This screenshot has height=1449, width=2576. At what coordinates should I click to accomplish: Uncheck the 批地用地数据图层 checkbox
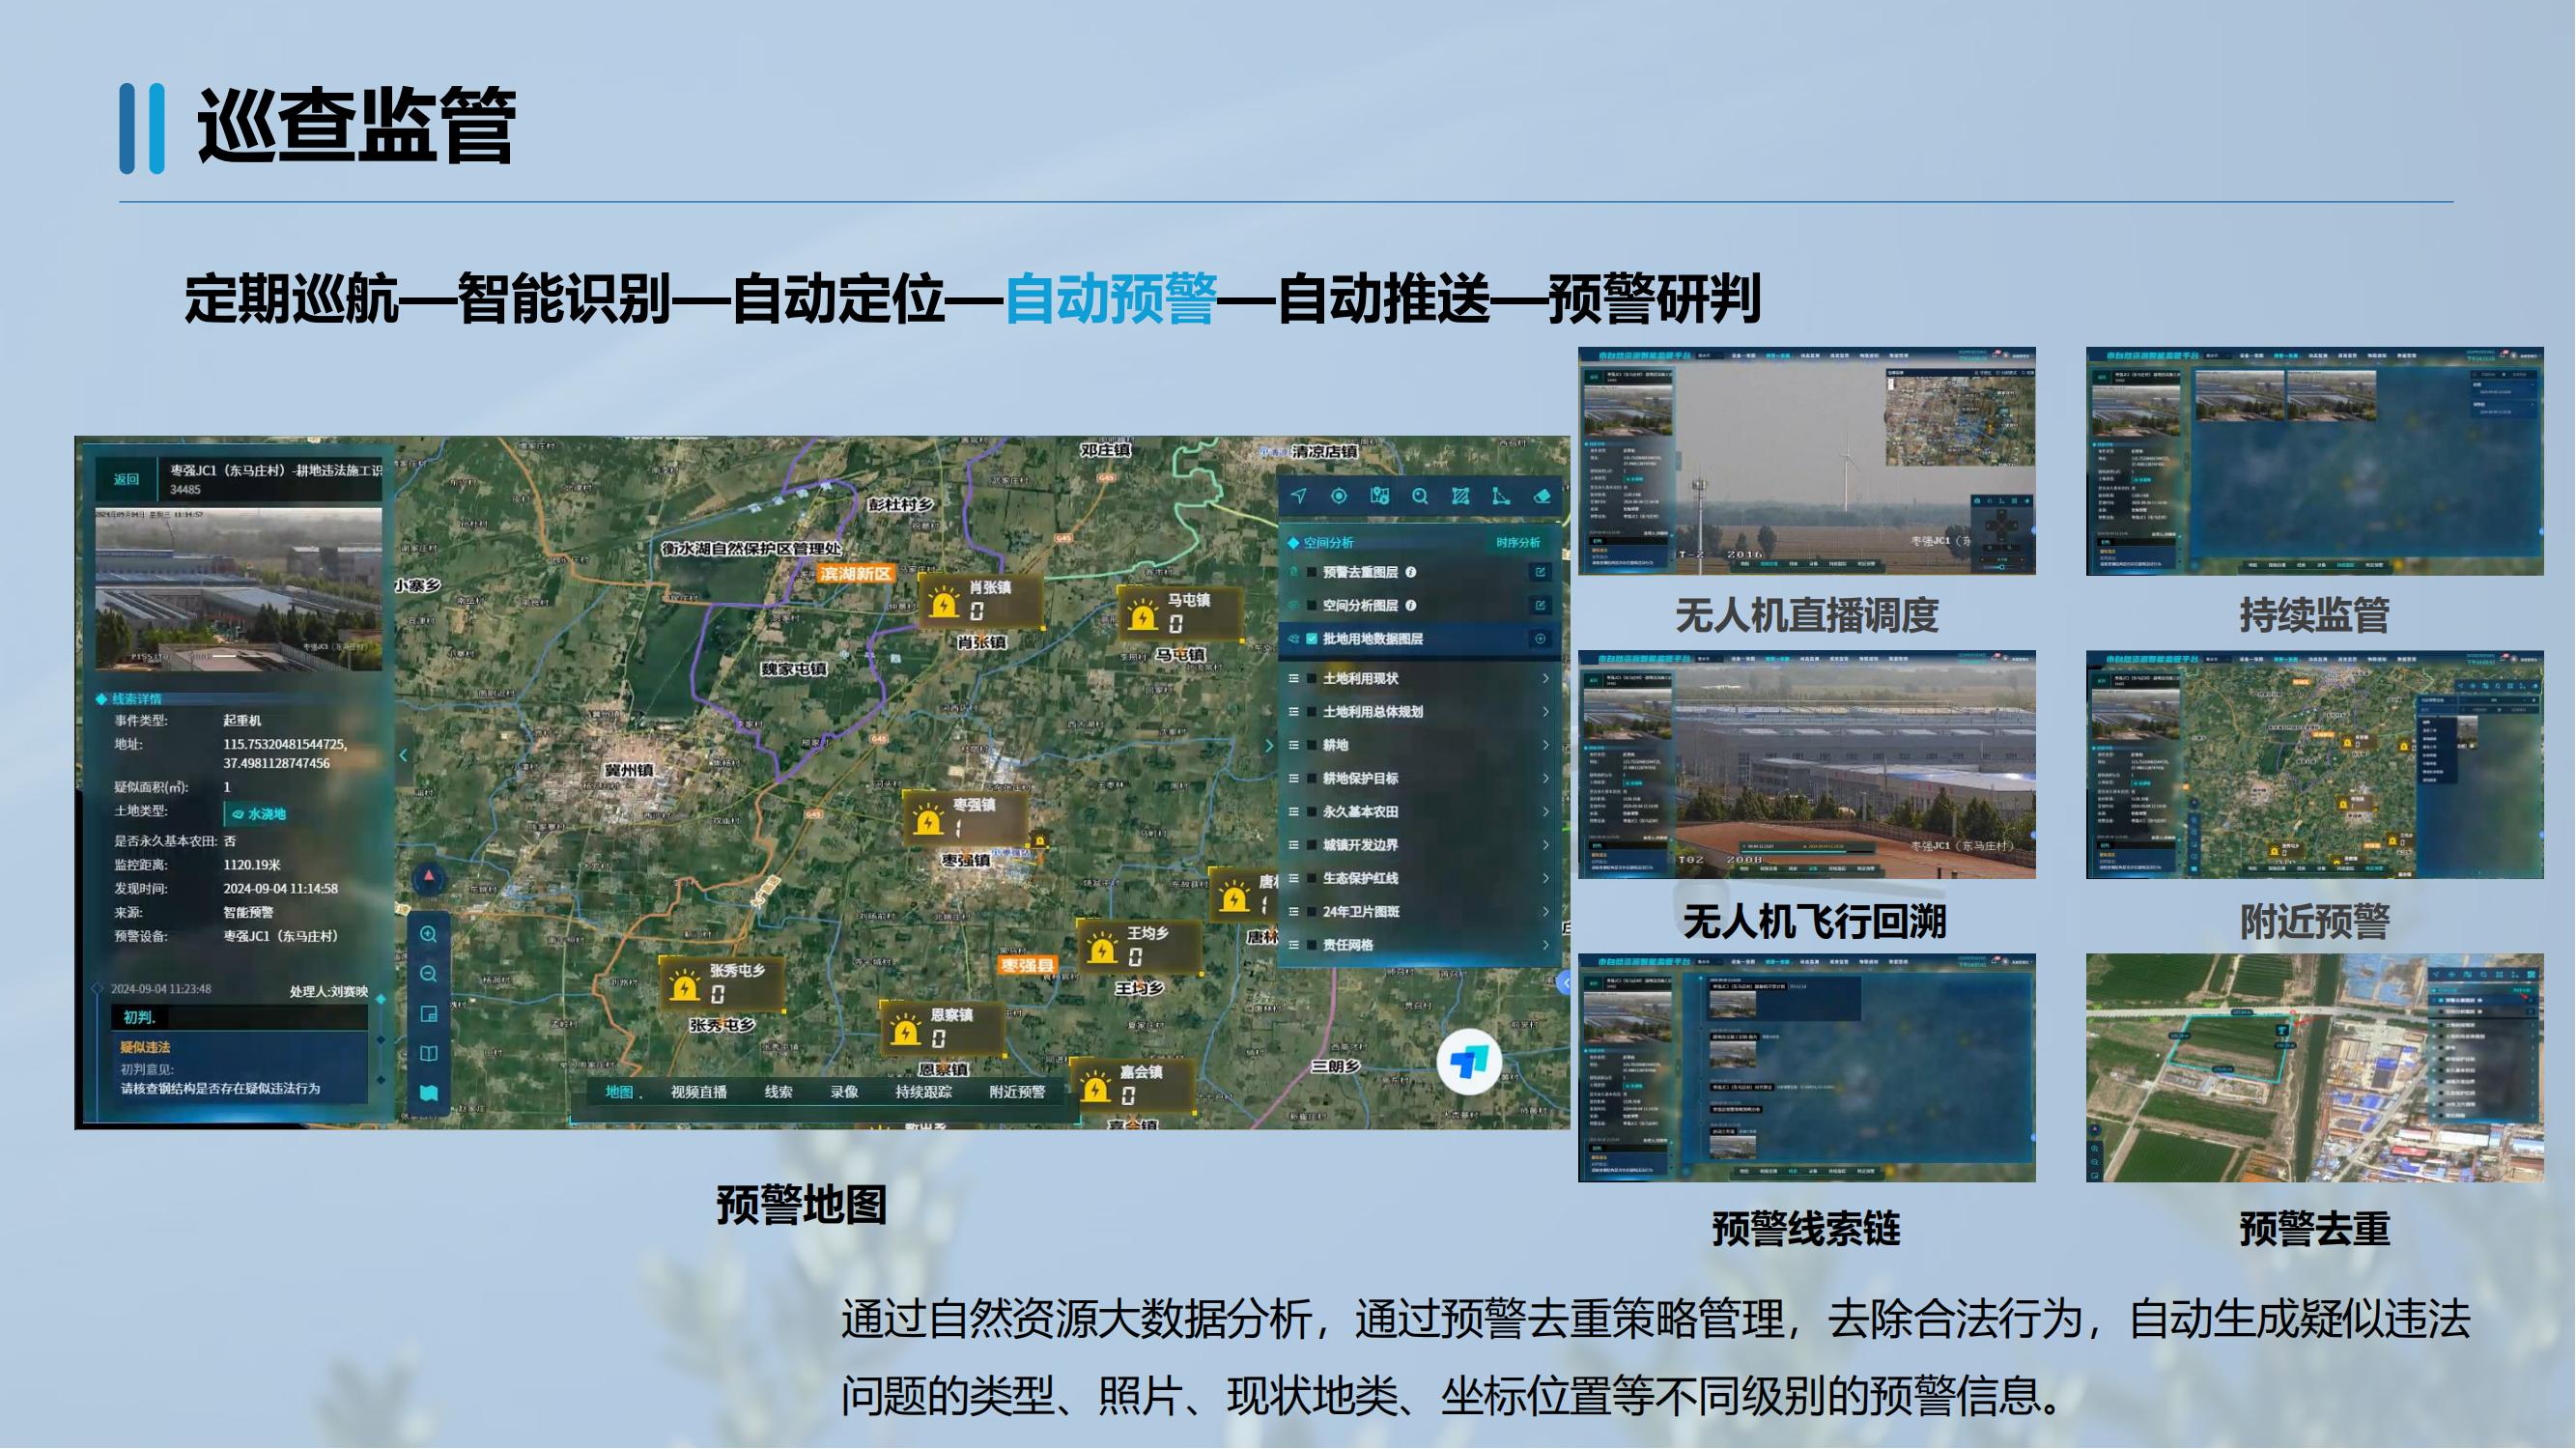[1312, 639]
